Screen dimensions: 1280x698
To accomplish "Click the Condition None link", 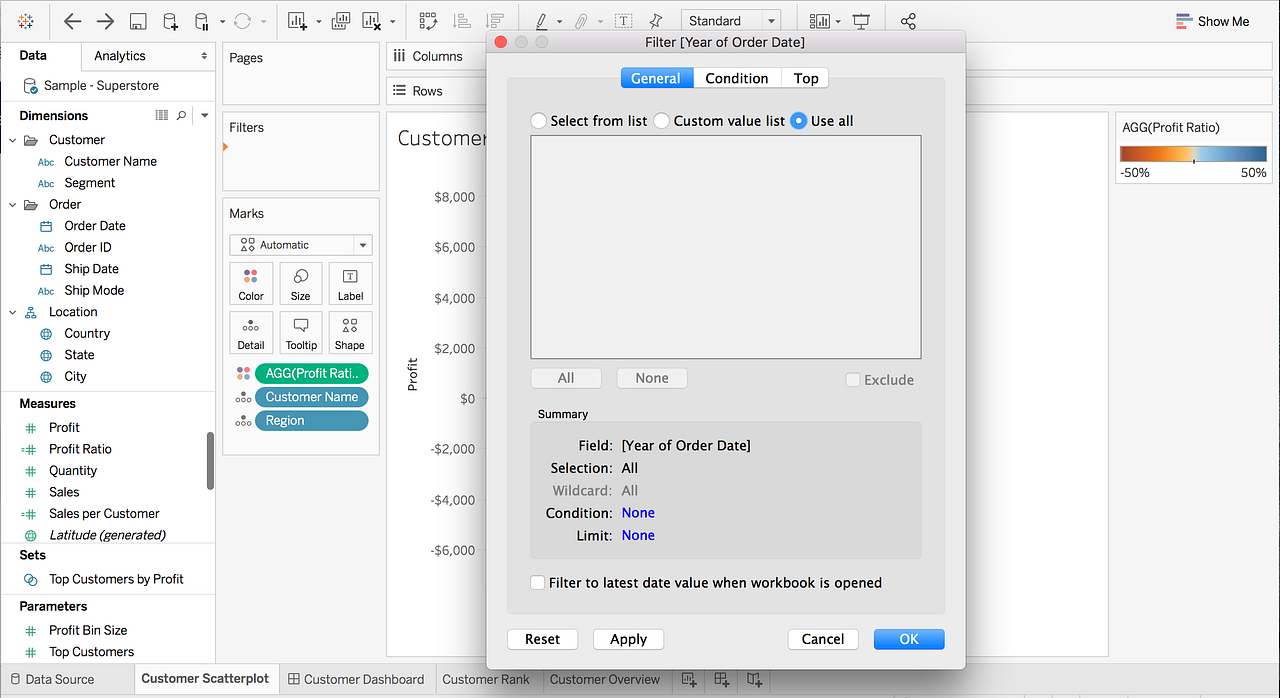I will 638,513.
